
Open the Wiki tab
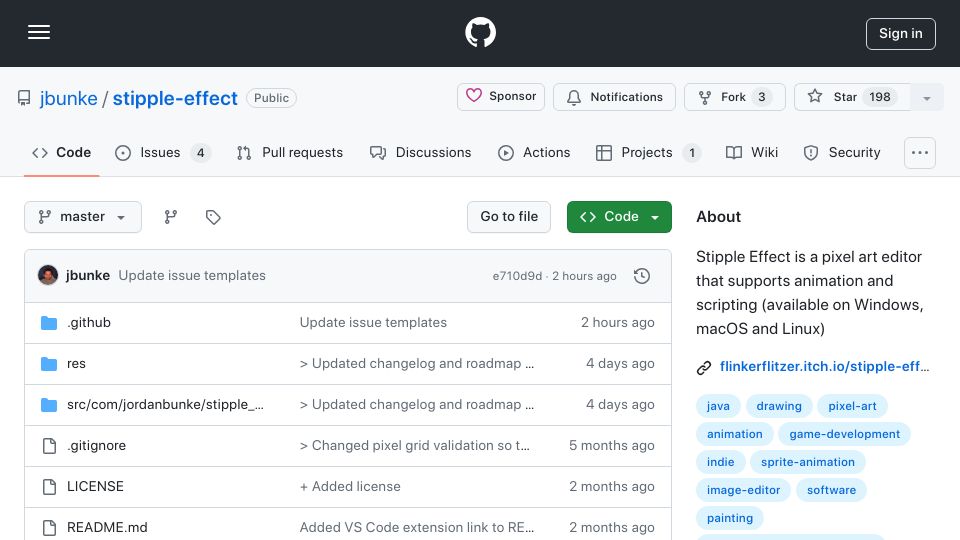[x=751, y=152]
